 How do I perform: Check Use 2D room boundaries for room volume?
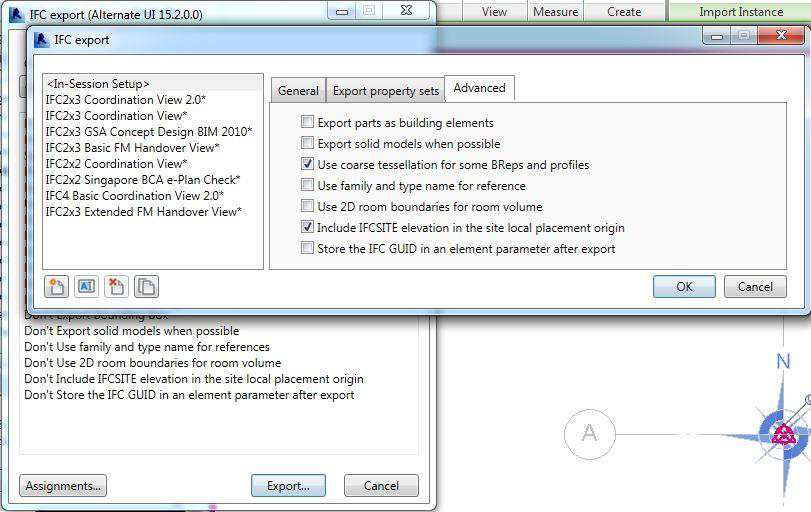pos(307,206)
